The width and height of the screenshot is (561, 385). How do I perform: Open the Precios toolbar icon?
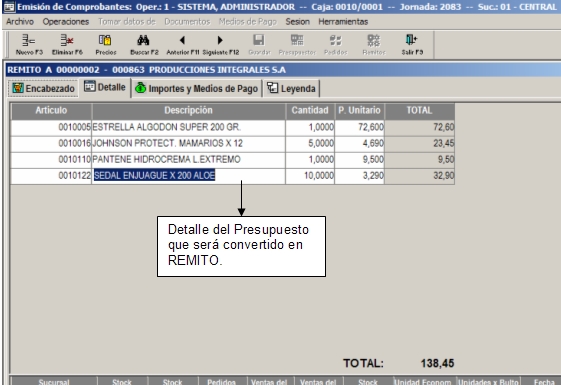click(106, 45)
